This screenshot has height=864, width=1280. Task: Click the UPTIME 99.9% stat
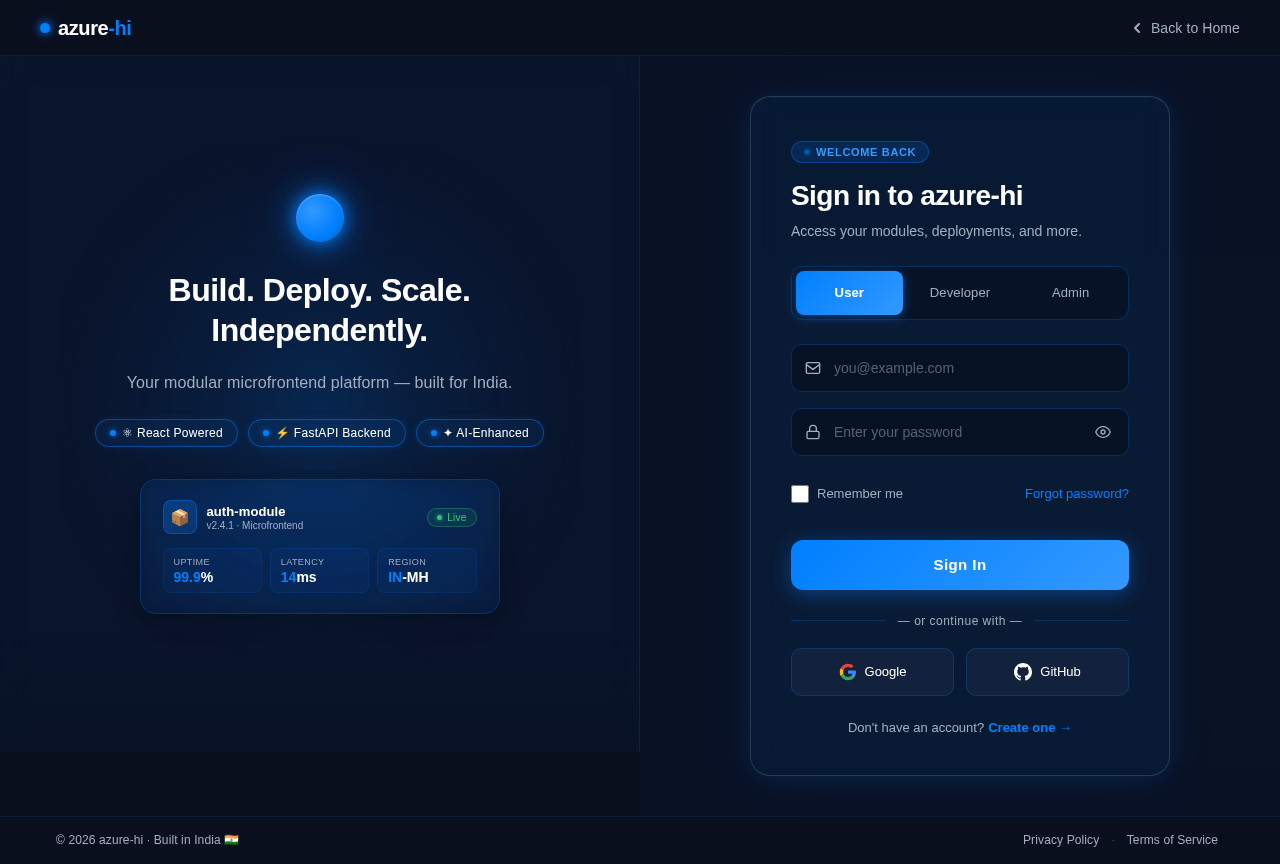point(212,571)
